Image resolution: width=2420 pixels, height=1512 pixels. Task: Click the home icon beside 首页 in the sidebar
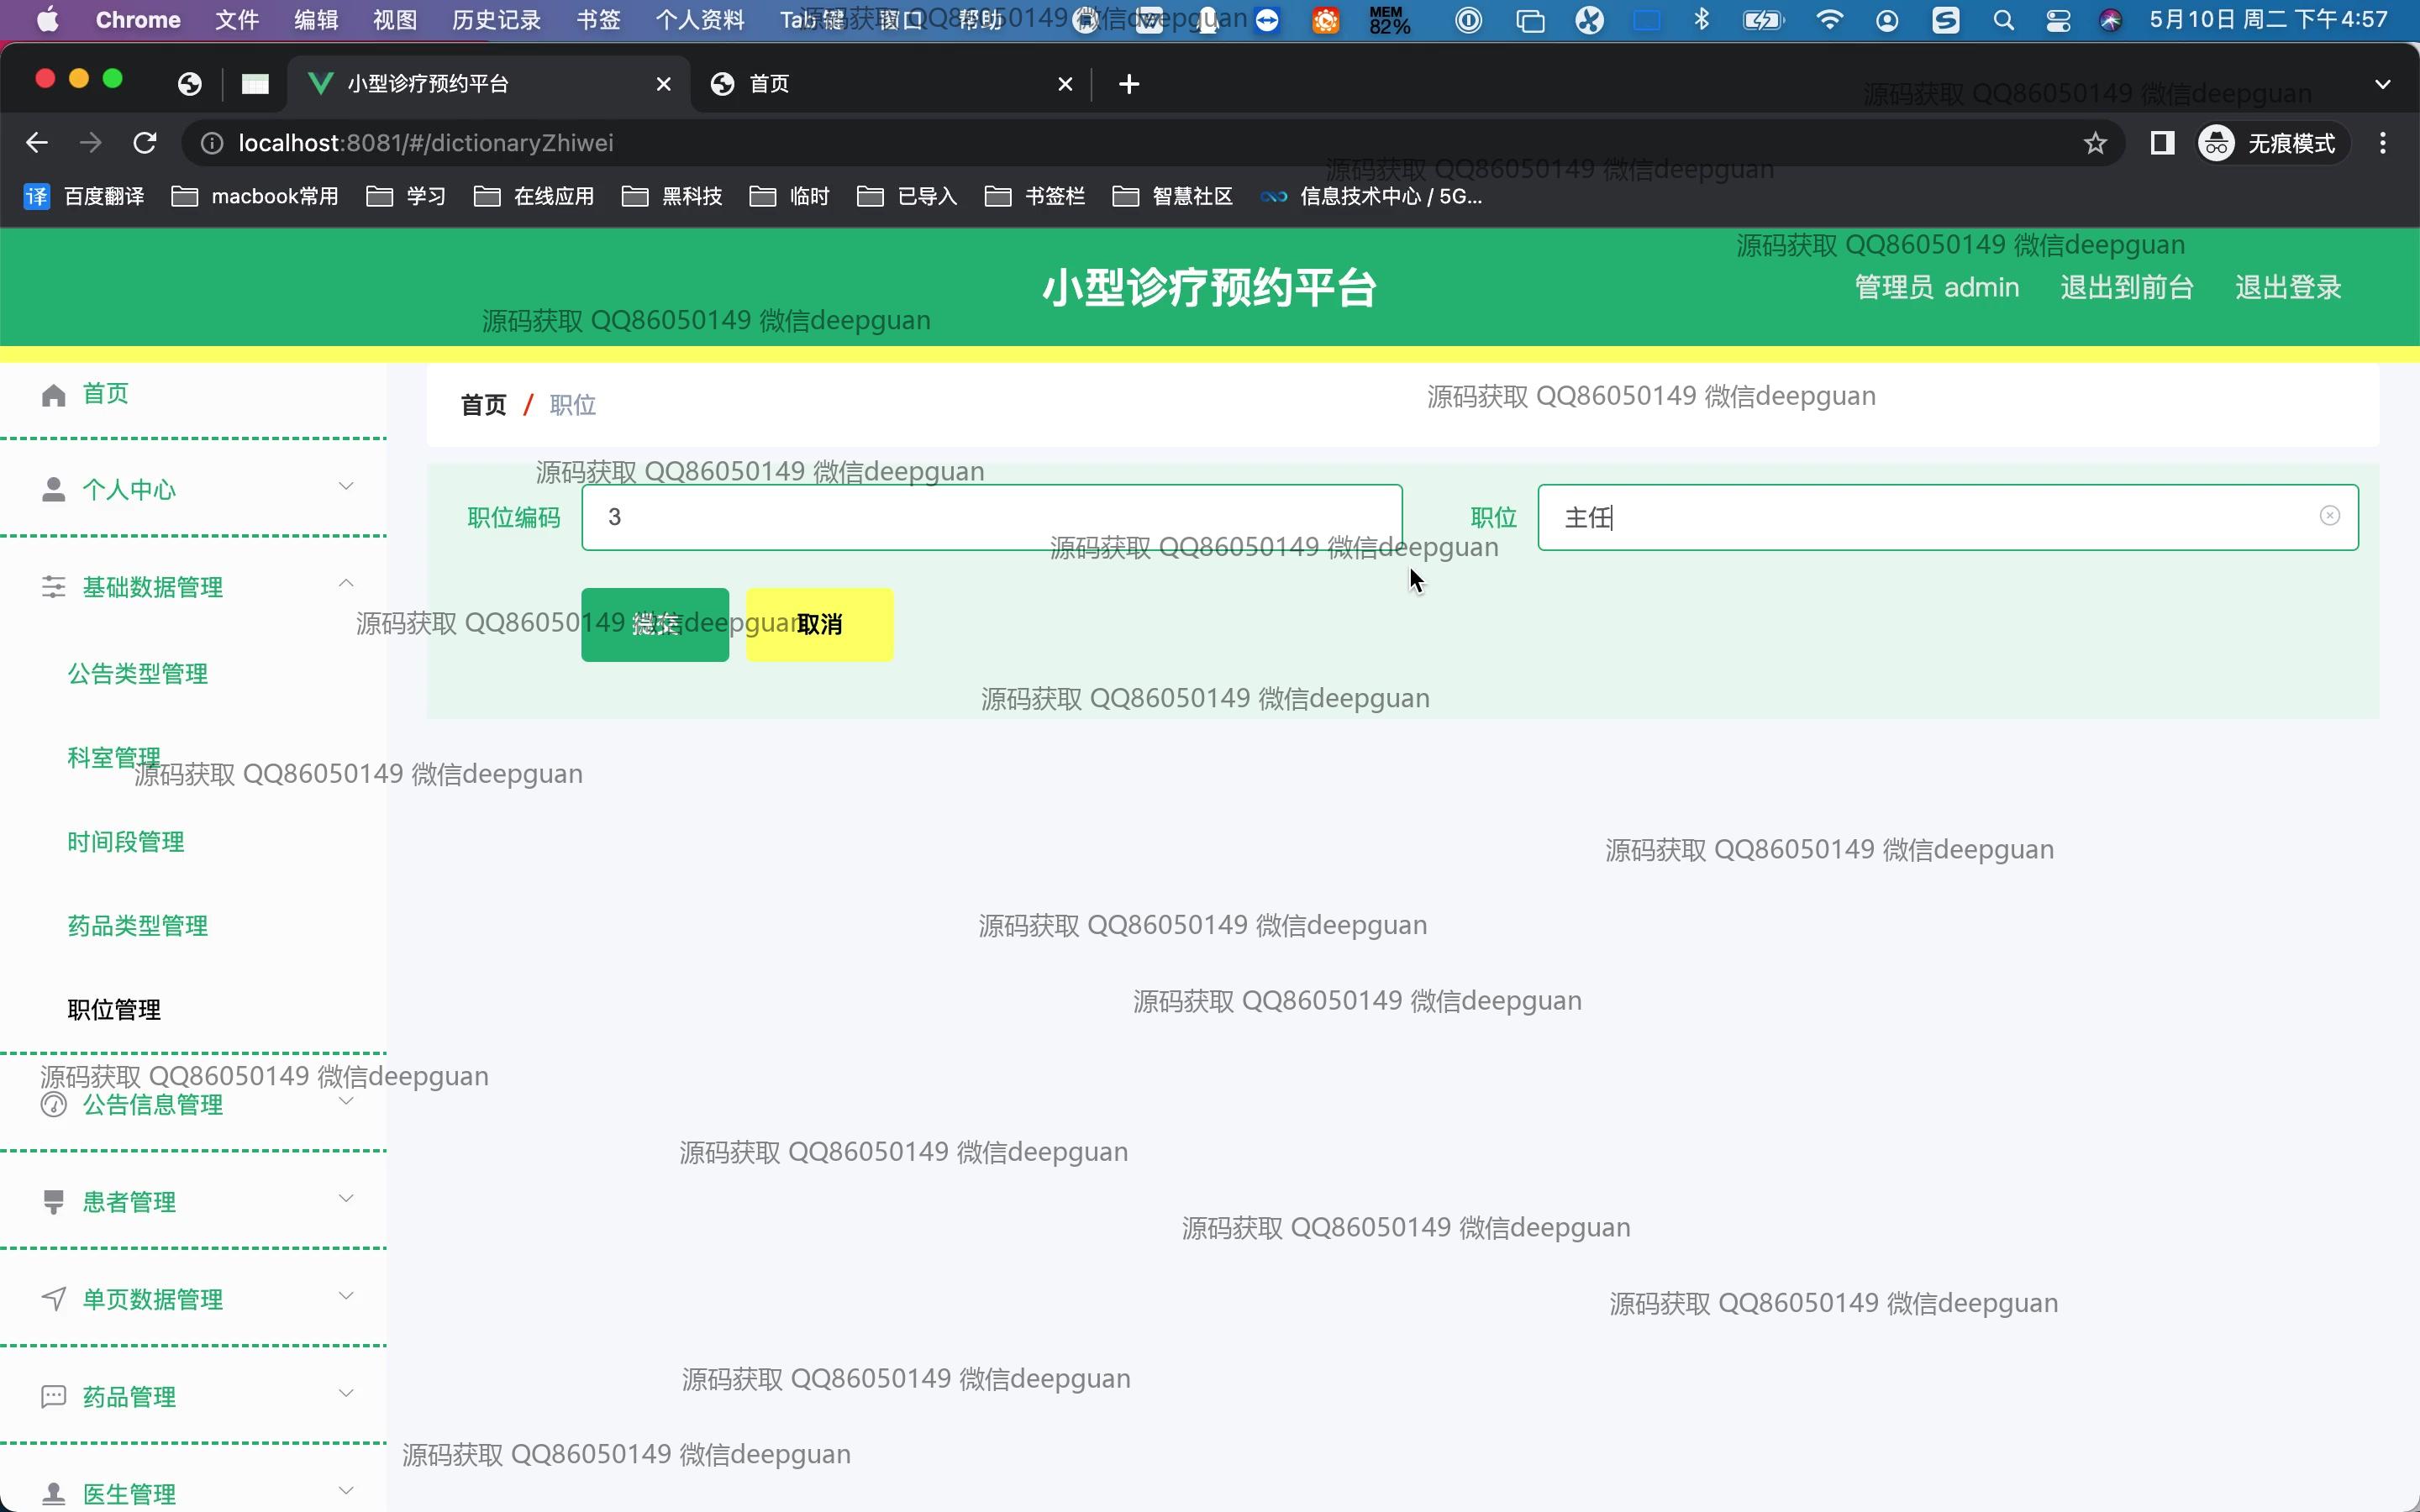click(53, 395)
